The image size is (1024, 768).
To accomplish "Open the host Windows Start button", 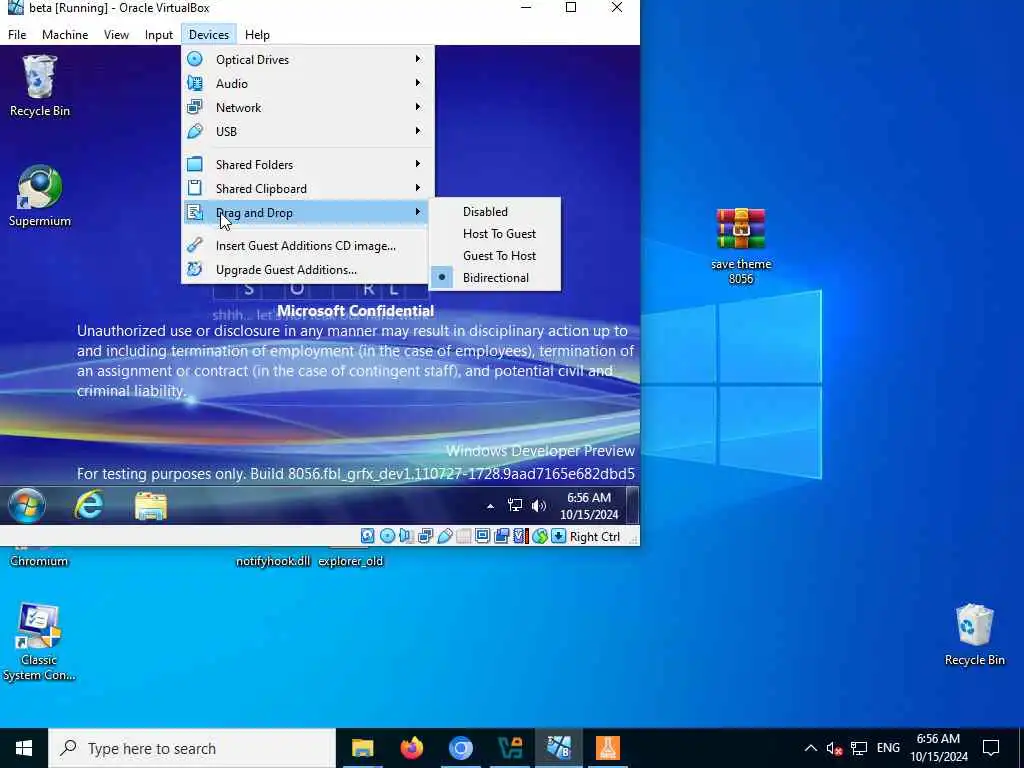I will 24,748.
